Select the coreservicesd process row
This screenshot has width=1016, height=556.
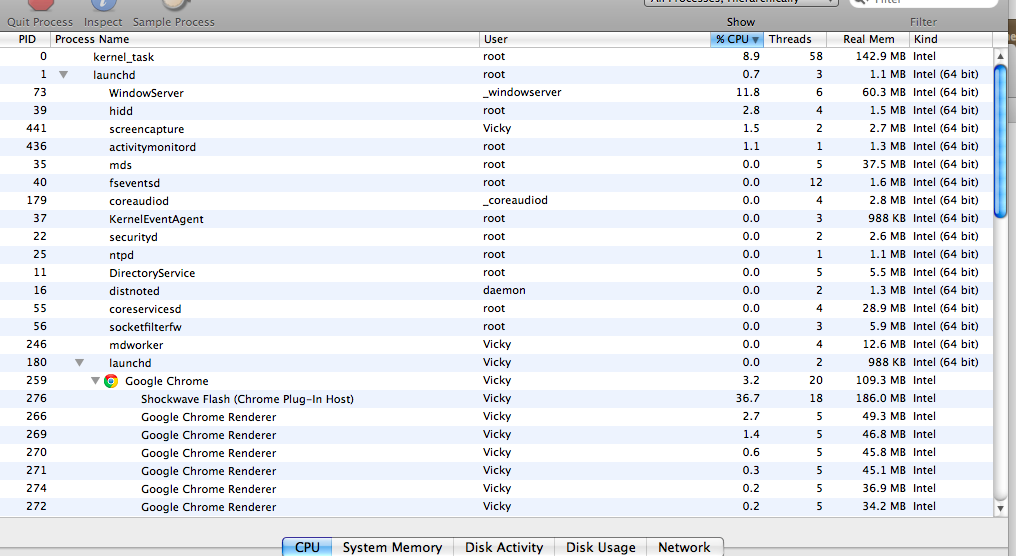(x=496, y=309)
